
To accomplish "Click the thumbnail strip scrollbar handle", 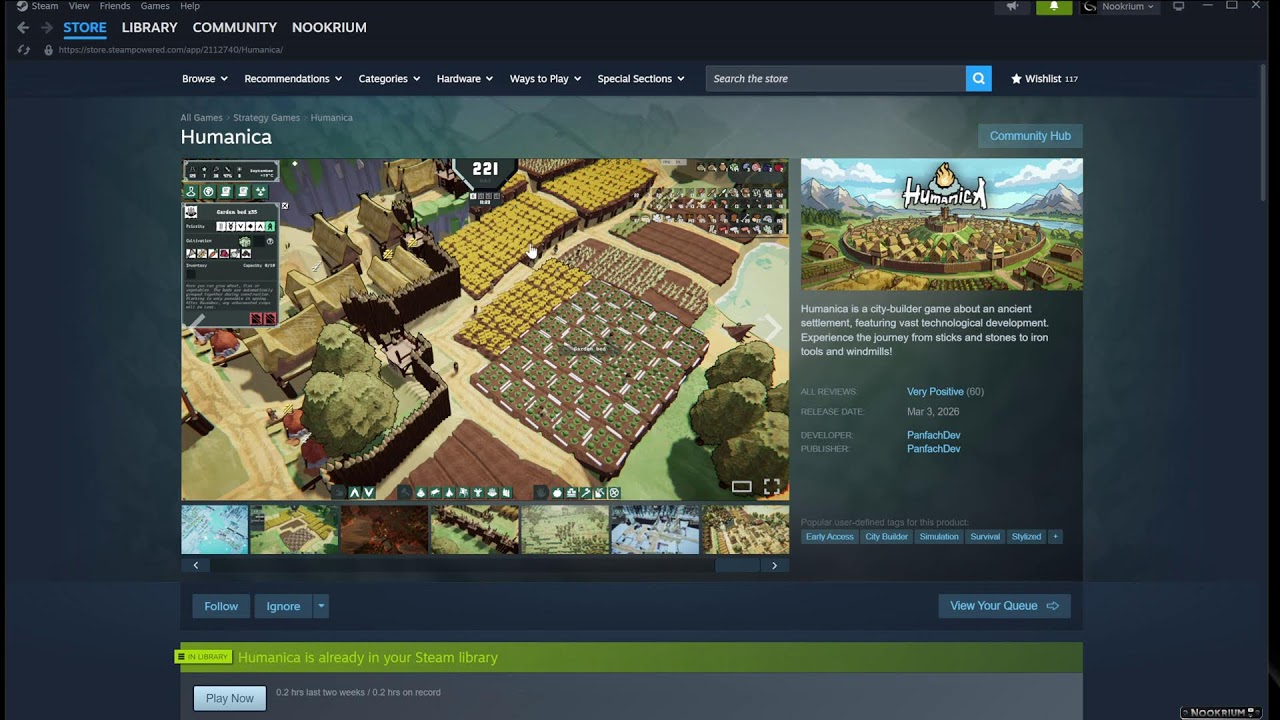I will point(738,565).
